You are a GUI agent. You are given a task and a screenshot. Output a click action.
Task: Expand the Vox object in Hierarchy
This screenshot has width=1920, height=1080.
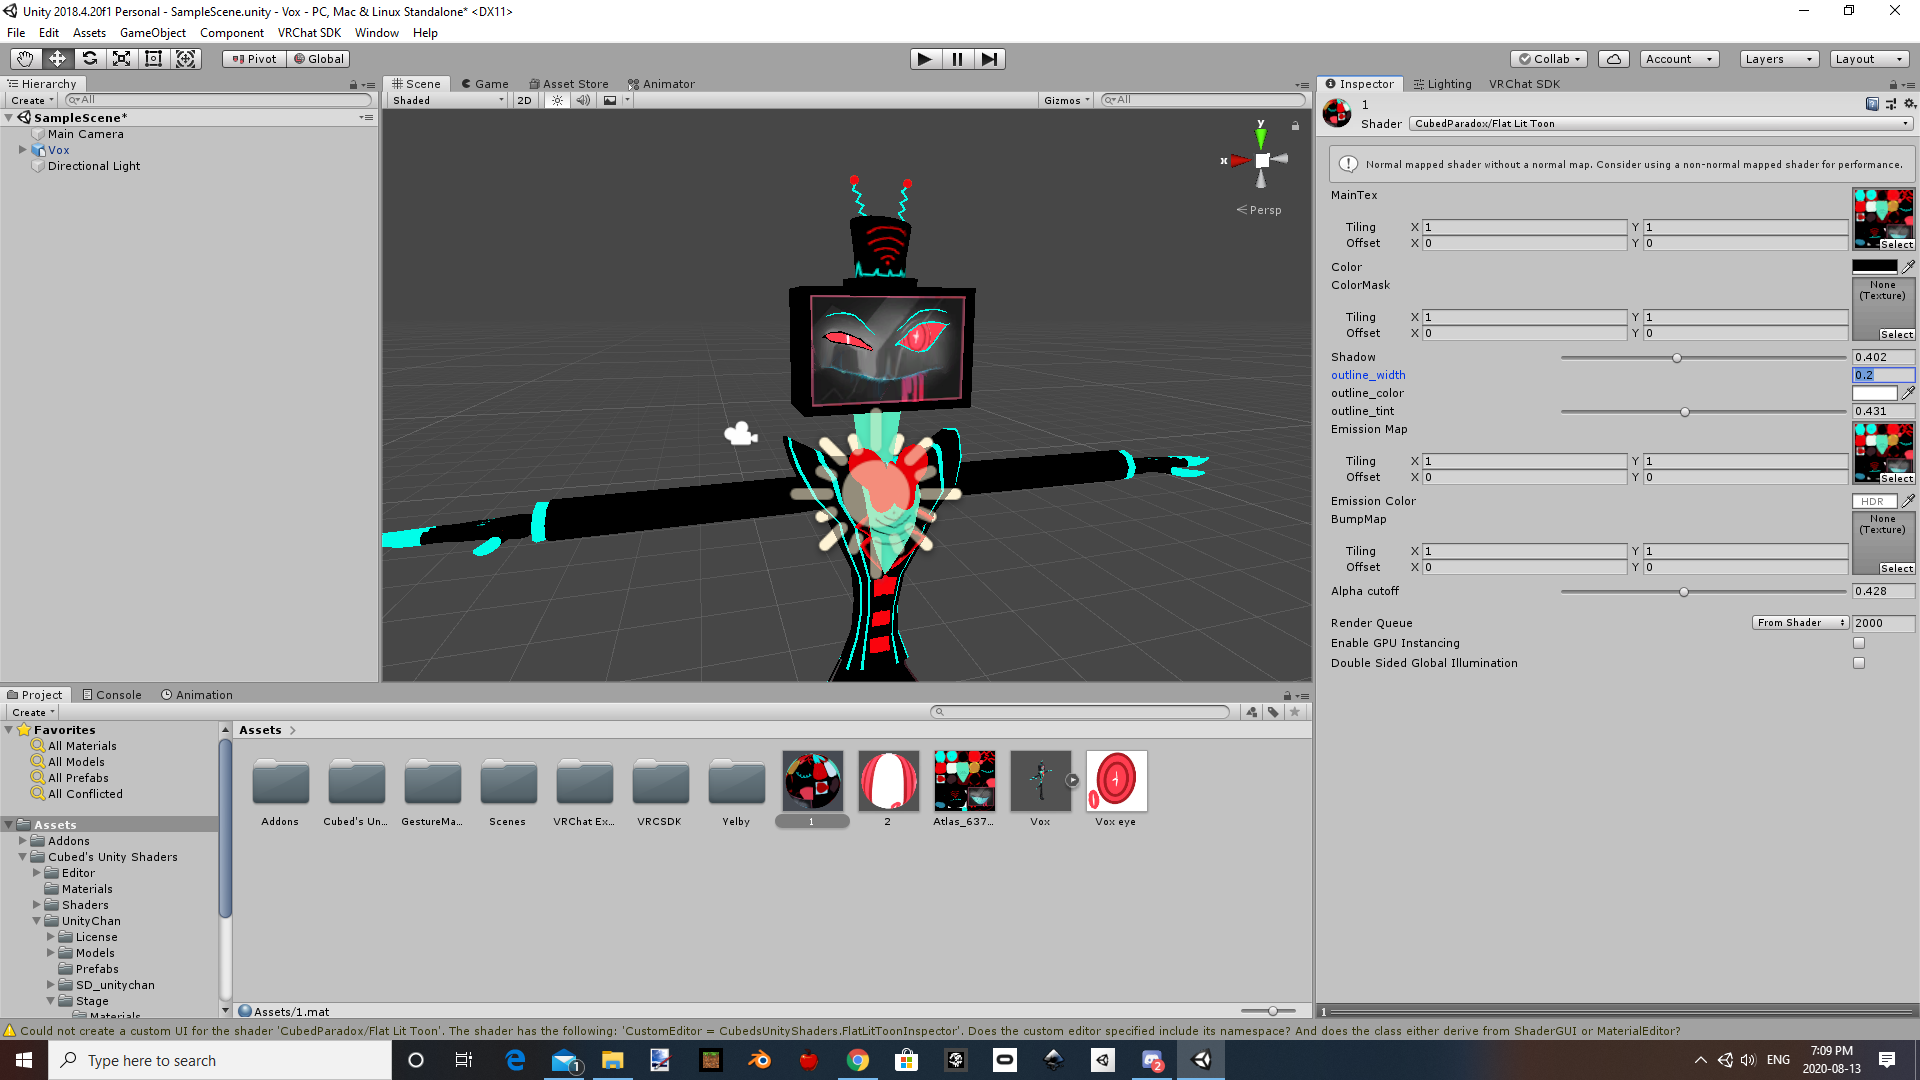tap(22, 150)
